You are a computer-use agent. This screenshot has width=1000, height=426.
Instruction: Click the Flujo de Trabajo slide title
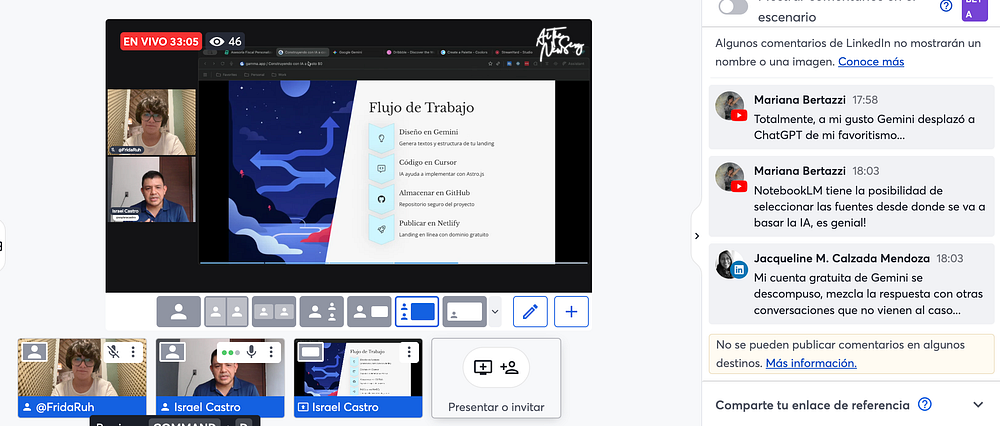[421, 107]
